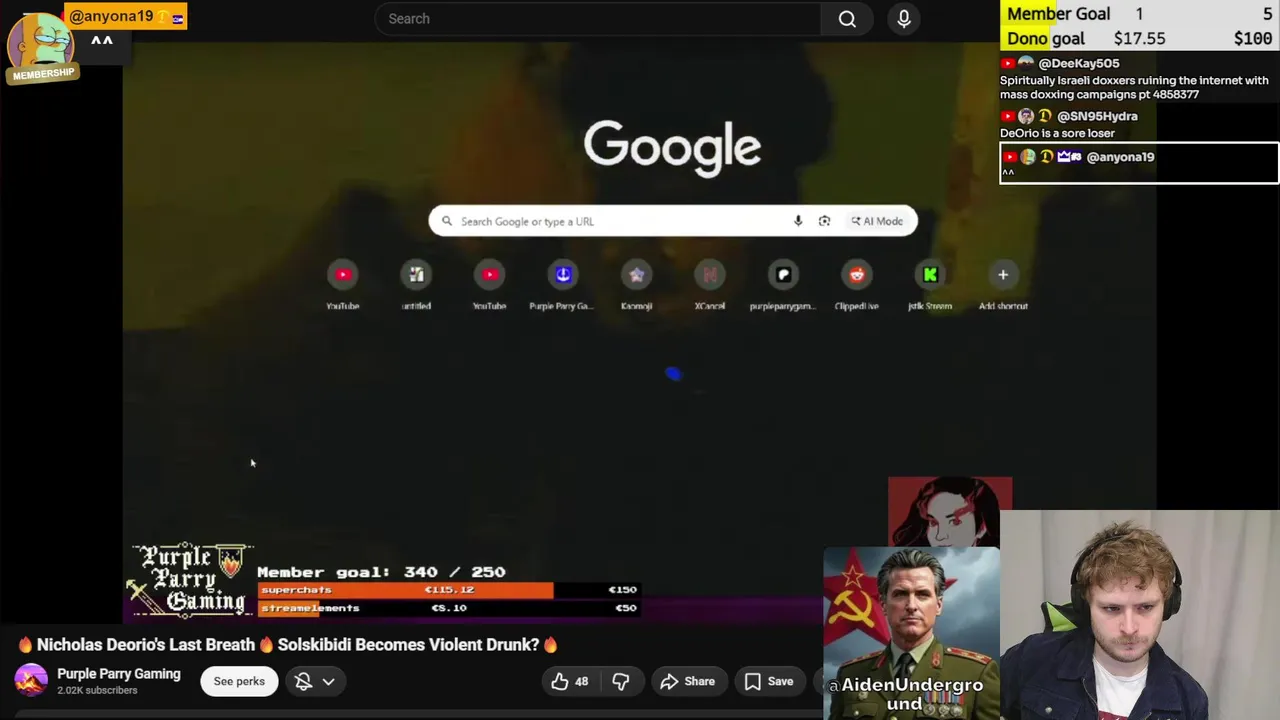The height and width of the screenshot is (720, 1280).
Task: Click the Nicholas Deorio's Last Breath video title
Action: [x=288, y=645]
